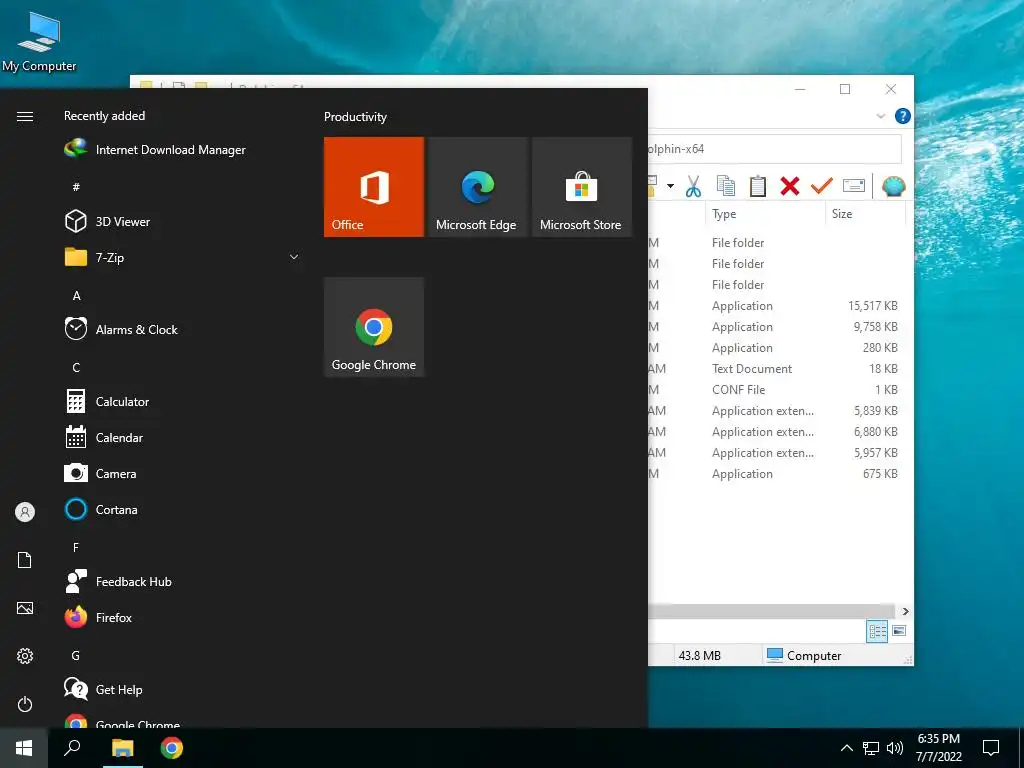
Task: Click the Cut scissors icon in file manager
Action: [694, 186]
